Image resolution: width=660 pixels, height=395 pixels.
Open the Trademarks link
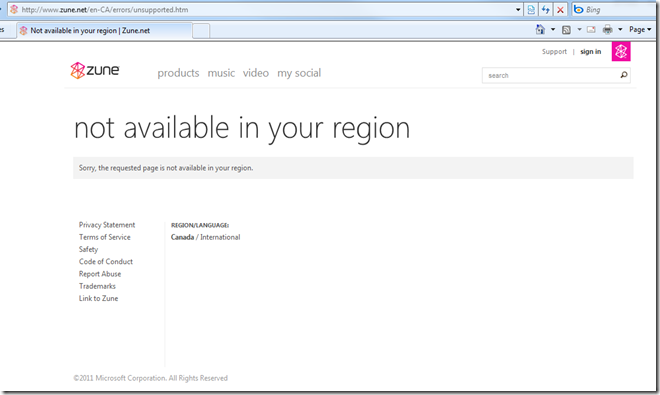point(97,286)
